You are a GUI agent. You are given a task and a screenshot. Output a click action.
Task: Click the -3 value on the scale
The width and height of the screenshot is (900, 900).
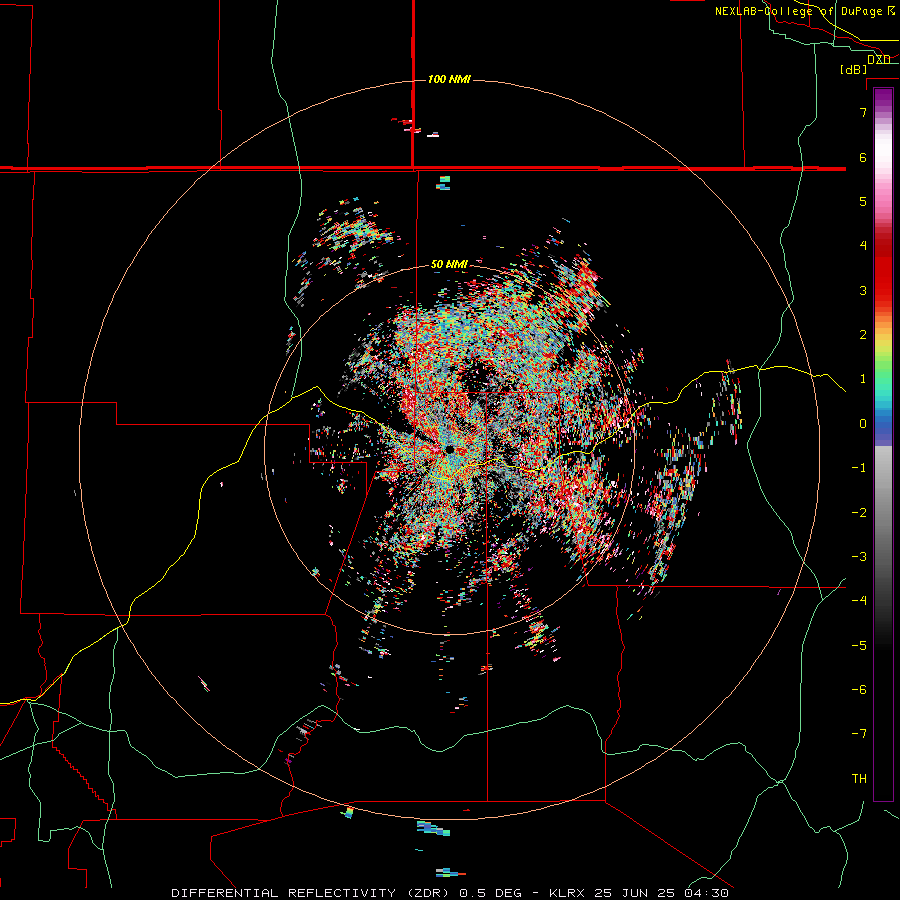click(859, 557)
